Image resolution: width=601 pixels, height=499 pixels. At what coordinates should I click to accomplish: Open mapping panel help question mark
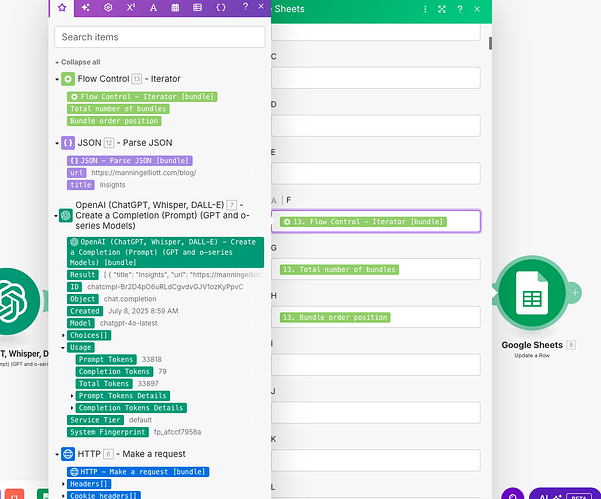coord(245,7)
